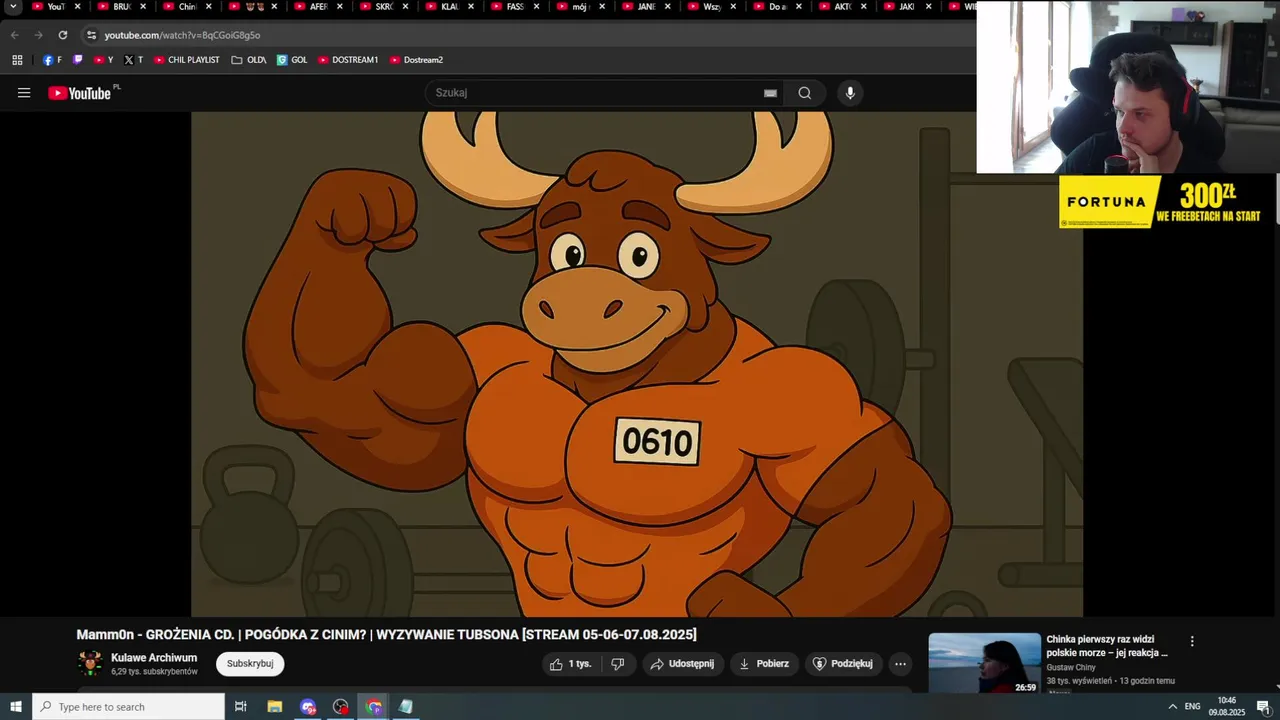The width and height of the screenshot is (1280, 720).
Task: Open the on-screen keyboard in search box
Action: [x=770, y=93]
